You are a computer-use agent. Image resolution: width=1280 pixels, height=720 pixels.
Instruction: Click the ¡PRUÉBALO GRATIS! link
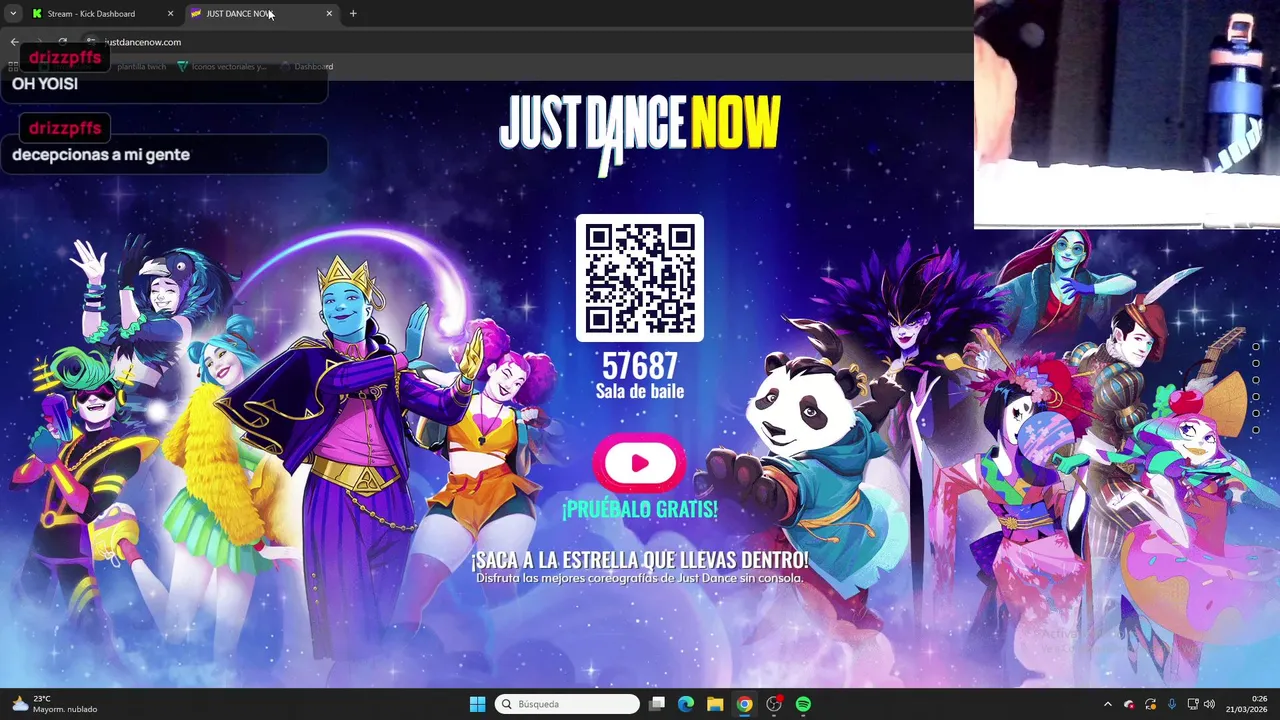point(640,509)
